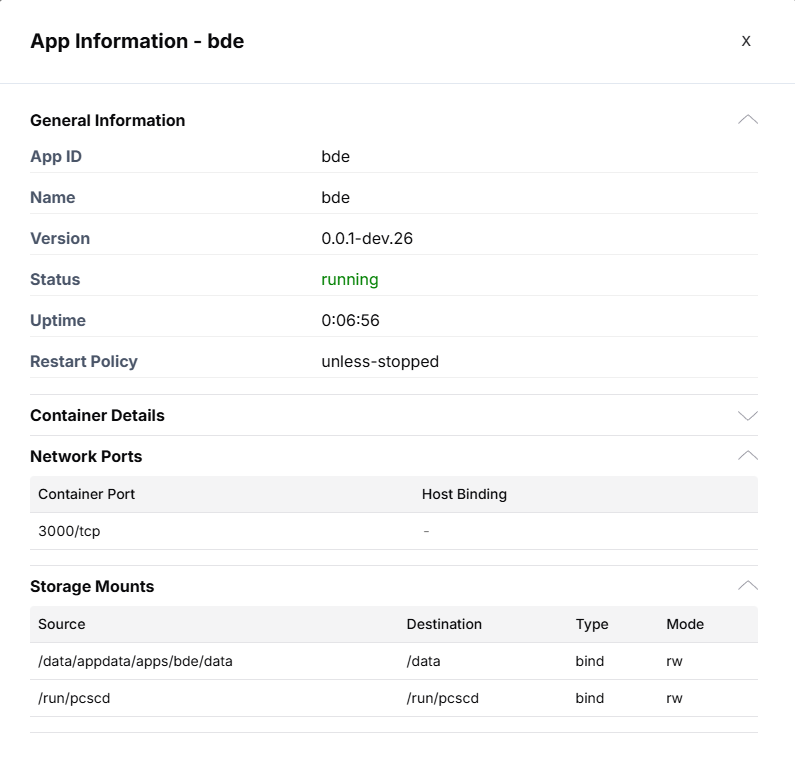Image resolution: width=795 pixels, height=762 pixels.
Task: Click the Source column header
Action: coord(62,624)
